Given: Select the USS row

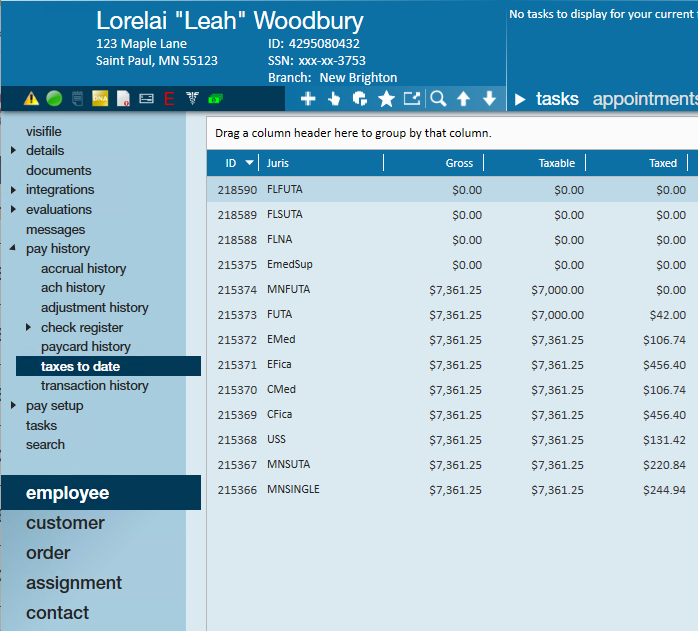Looking at the screenshot, I should tap(452, 440).
